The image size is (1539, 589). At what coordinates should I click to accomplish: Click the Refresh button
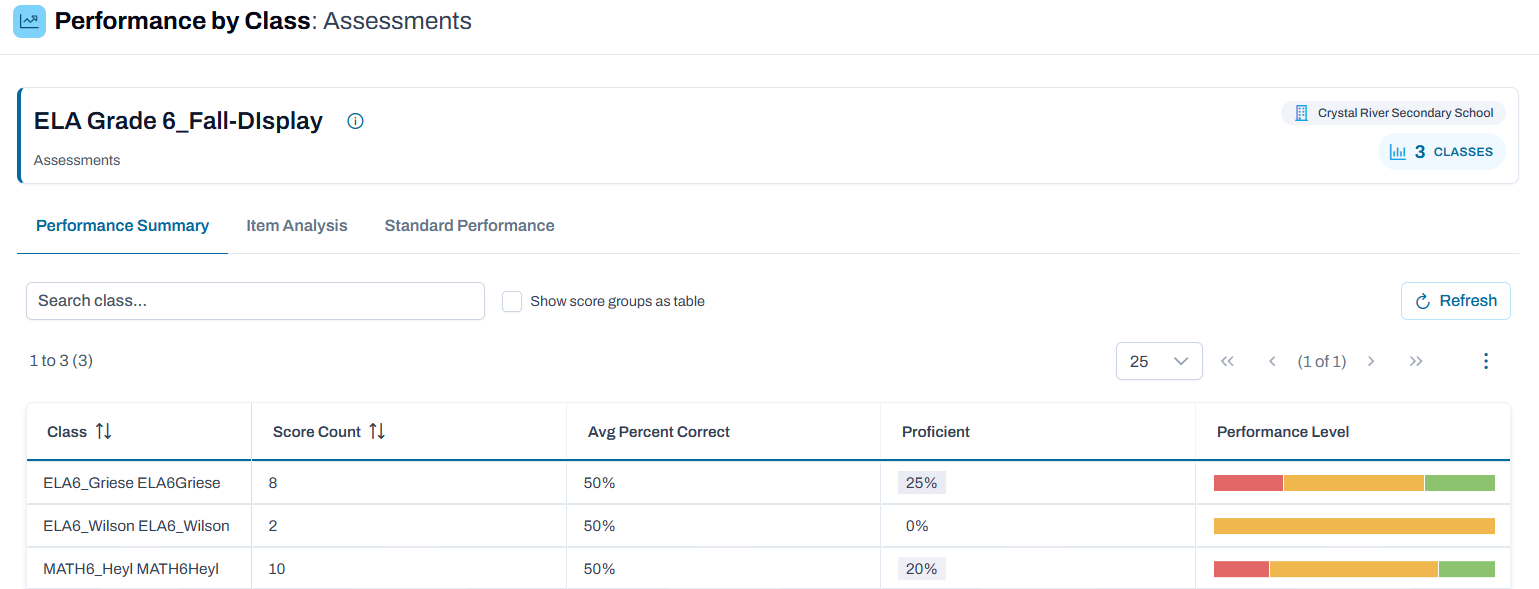pos(1456,301)
